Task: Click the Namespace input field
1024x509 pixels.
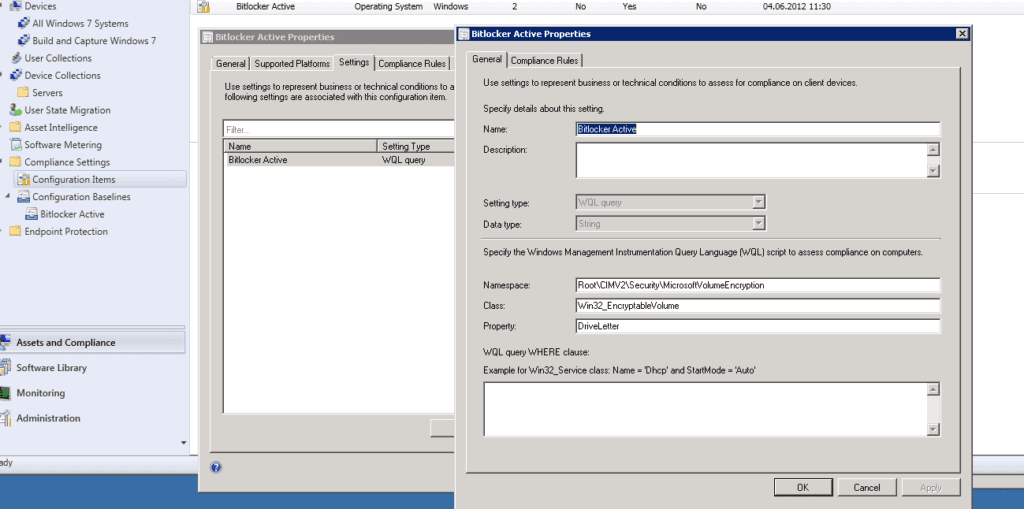Action: tap(758, 285)
